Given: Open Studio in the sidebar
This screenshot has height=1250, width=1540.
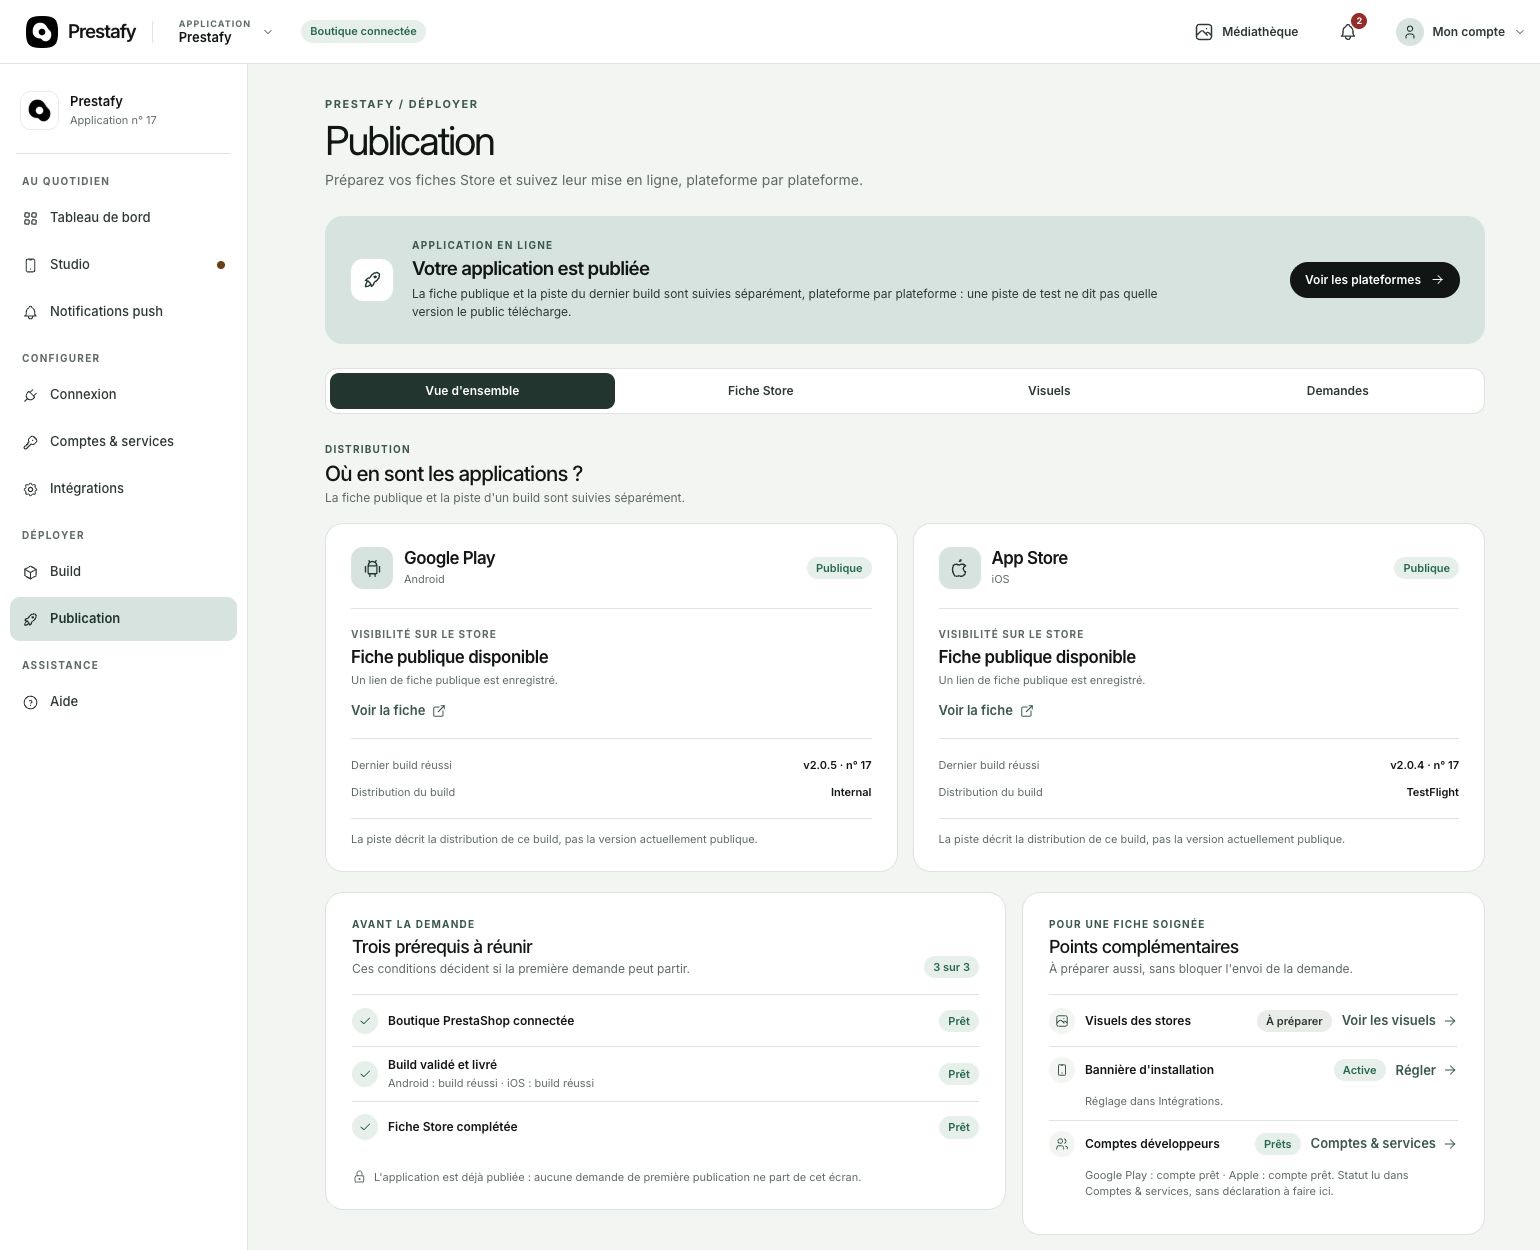Looking at the screenshot, I should (x=124, y=265).
